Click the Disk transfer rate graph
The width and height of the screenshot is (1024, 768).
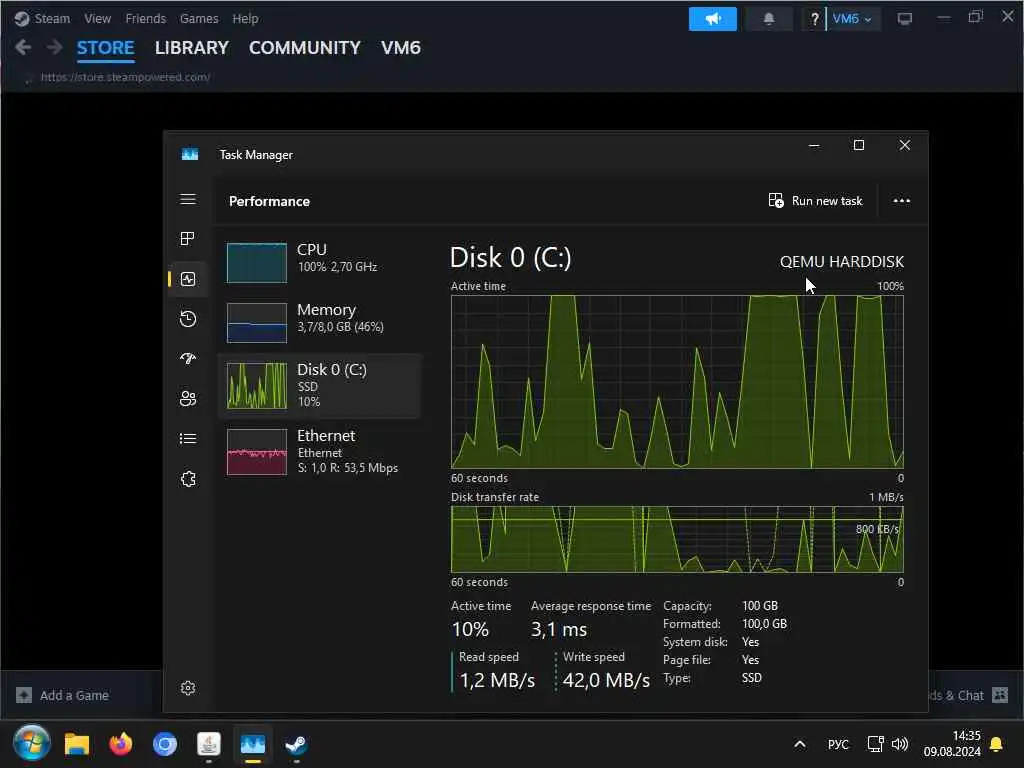(677, 539)
